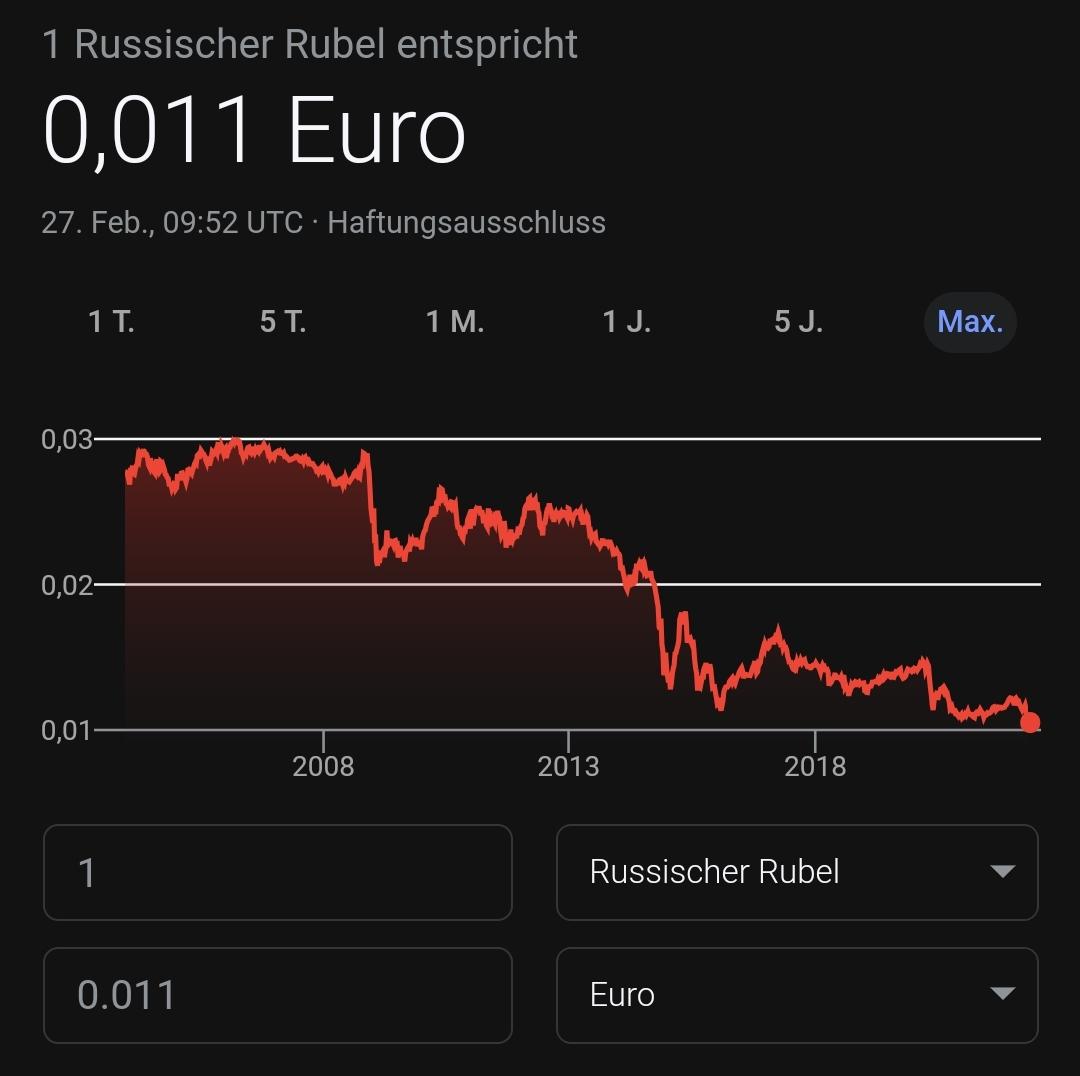Image resolution: width=1080 pixels, height=1076 pixels.
Task: Click the large 0,011 Euro result text
Action: click(x=253, y=130)
